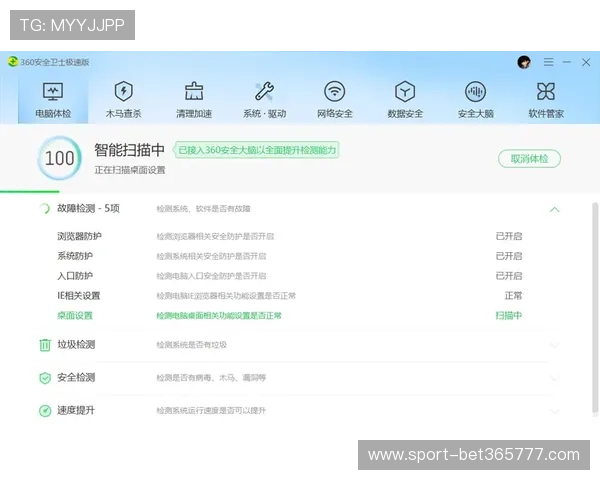Click 已开启 status of 系统防护
Screen dimensions: 600x480
pyautogui.click(x=509, y=256)
